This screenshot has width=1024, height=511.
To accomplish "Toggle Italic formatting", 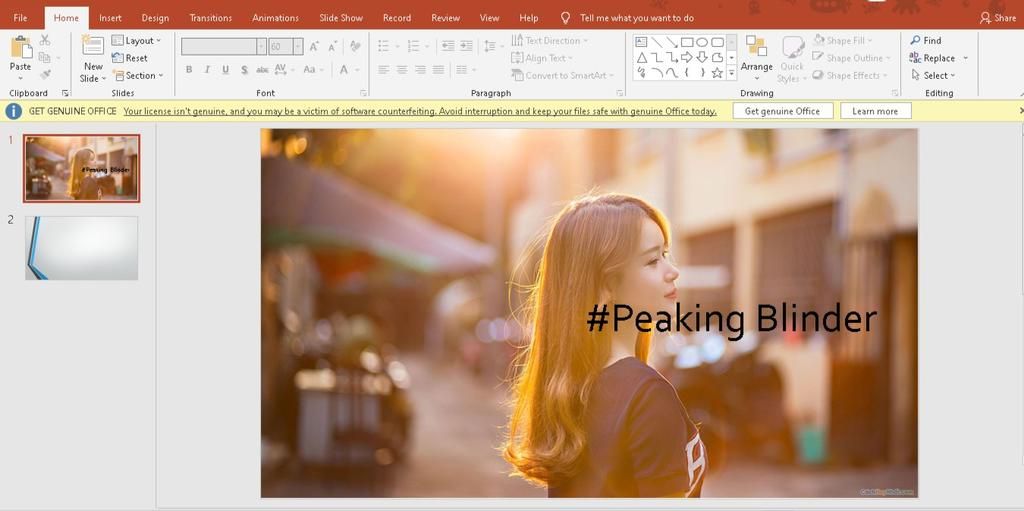I will [x=207, y=69].
